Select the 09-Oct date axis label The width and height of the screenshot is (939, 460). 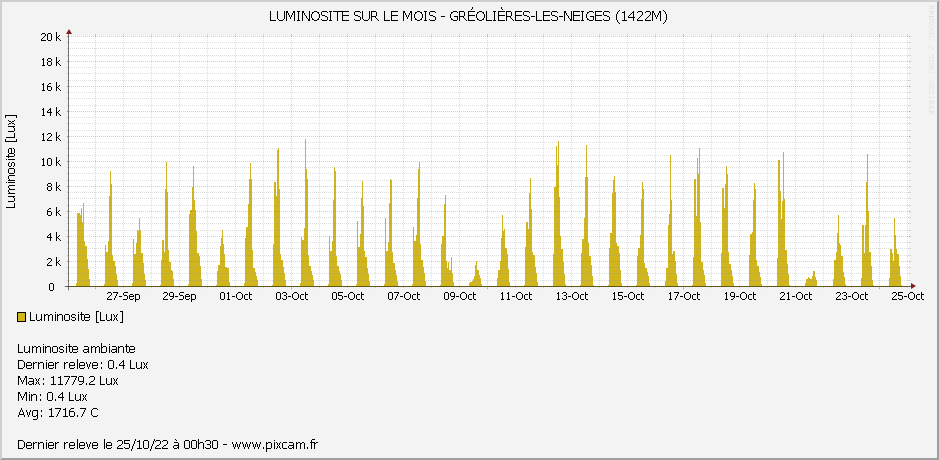(x=459, y=296)
